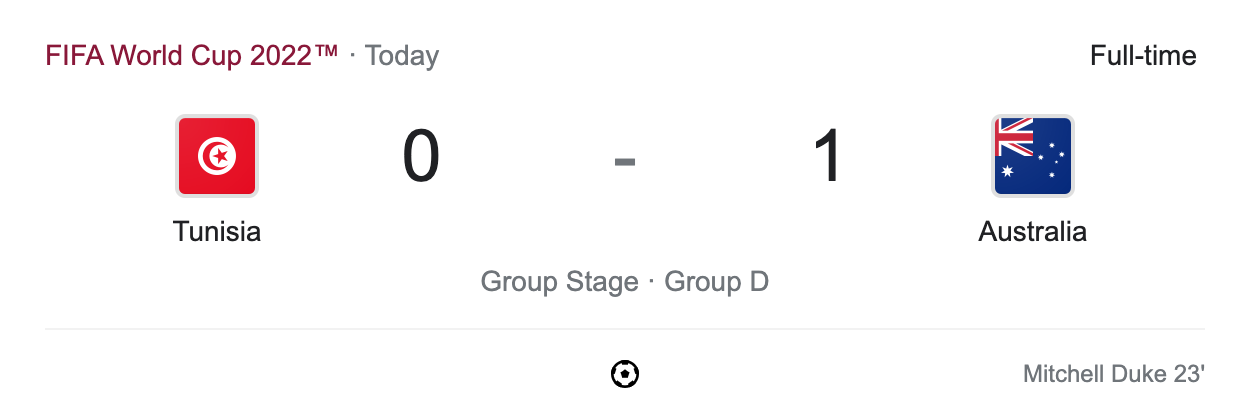Image resolution: width=1247 pixels, height=416 pixels.
Task: Click the Australia flag icon
Action: coord(1032,156)
